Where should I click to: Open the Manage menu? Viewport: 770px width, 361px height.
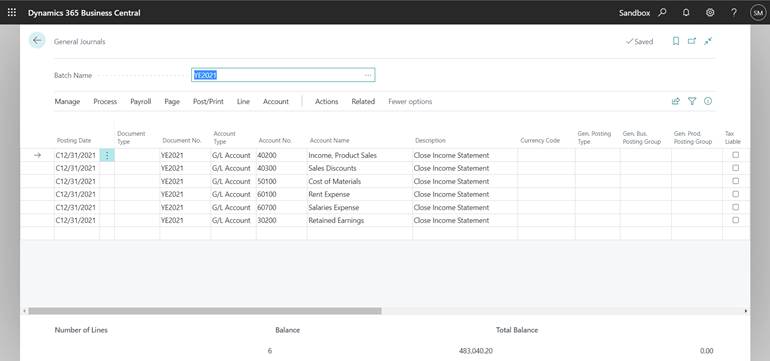[67, 101]
